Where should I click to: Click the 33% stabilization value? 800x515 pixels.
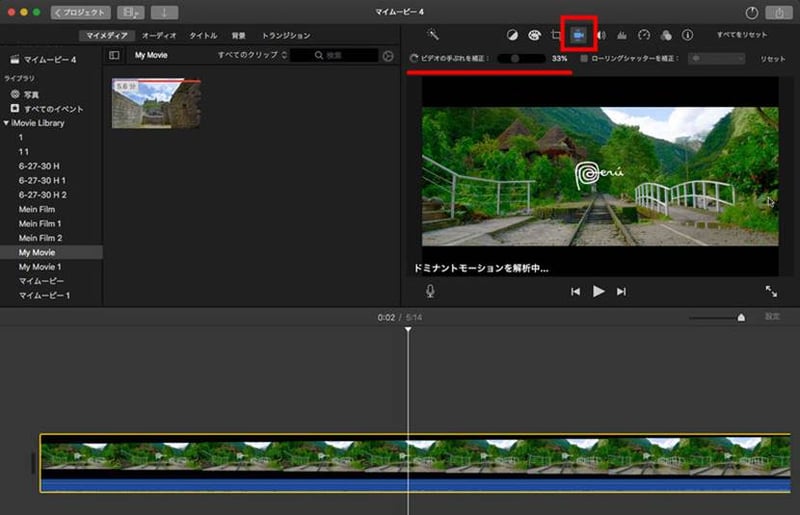point(559,59)
